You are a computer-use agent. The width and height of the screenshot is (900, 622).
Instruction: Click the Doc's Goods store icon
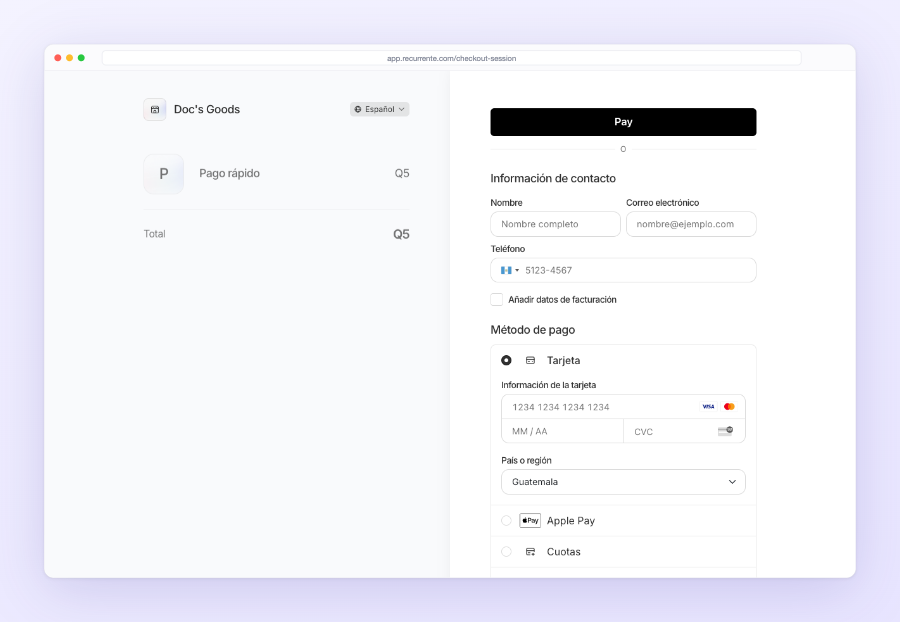click(154, 109)
